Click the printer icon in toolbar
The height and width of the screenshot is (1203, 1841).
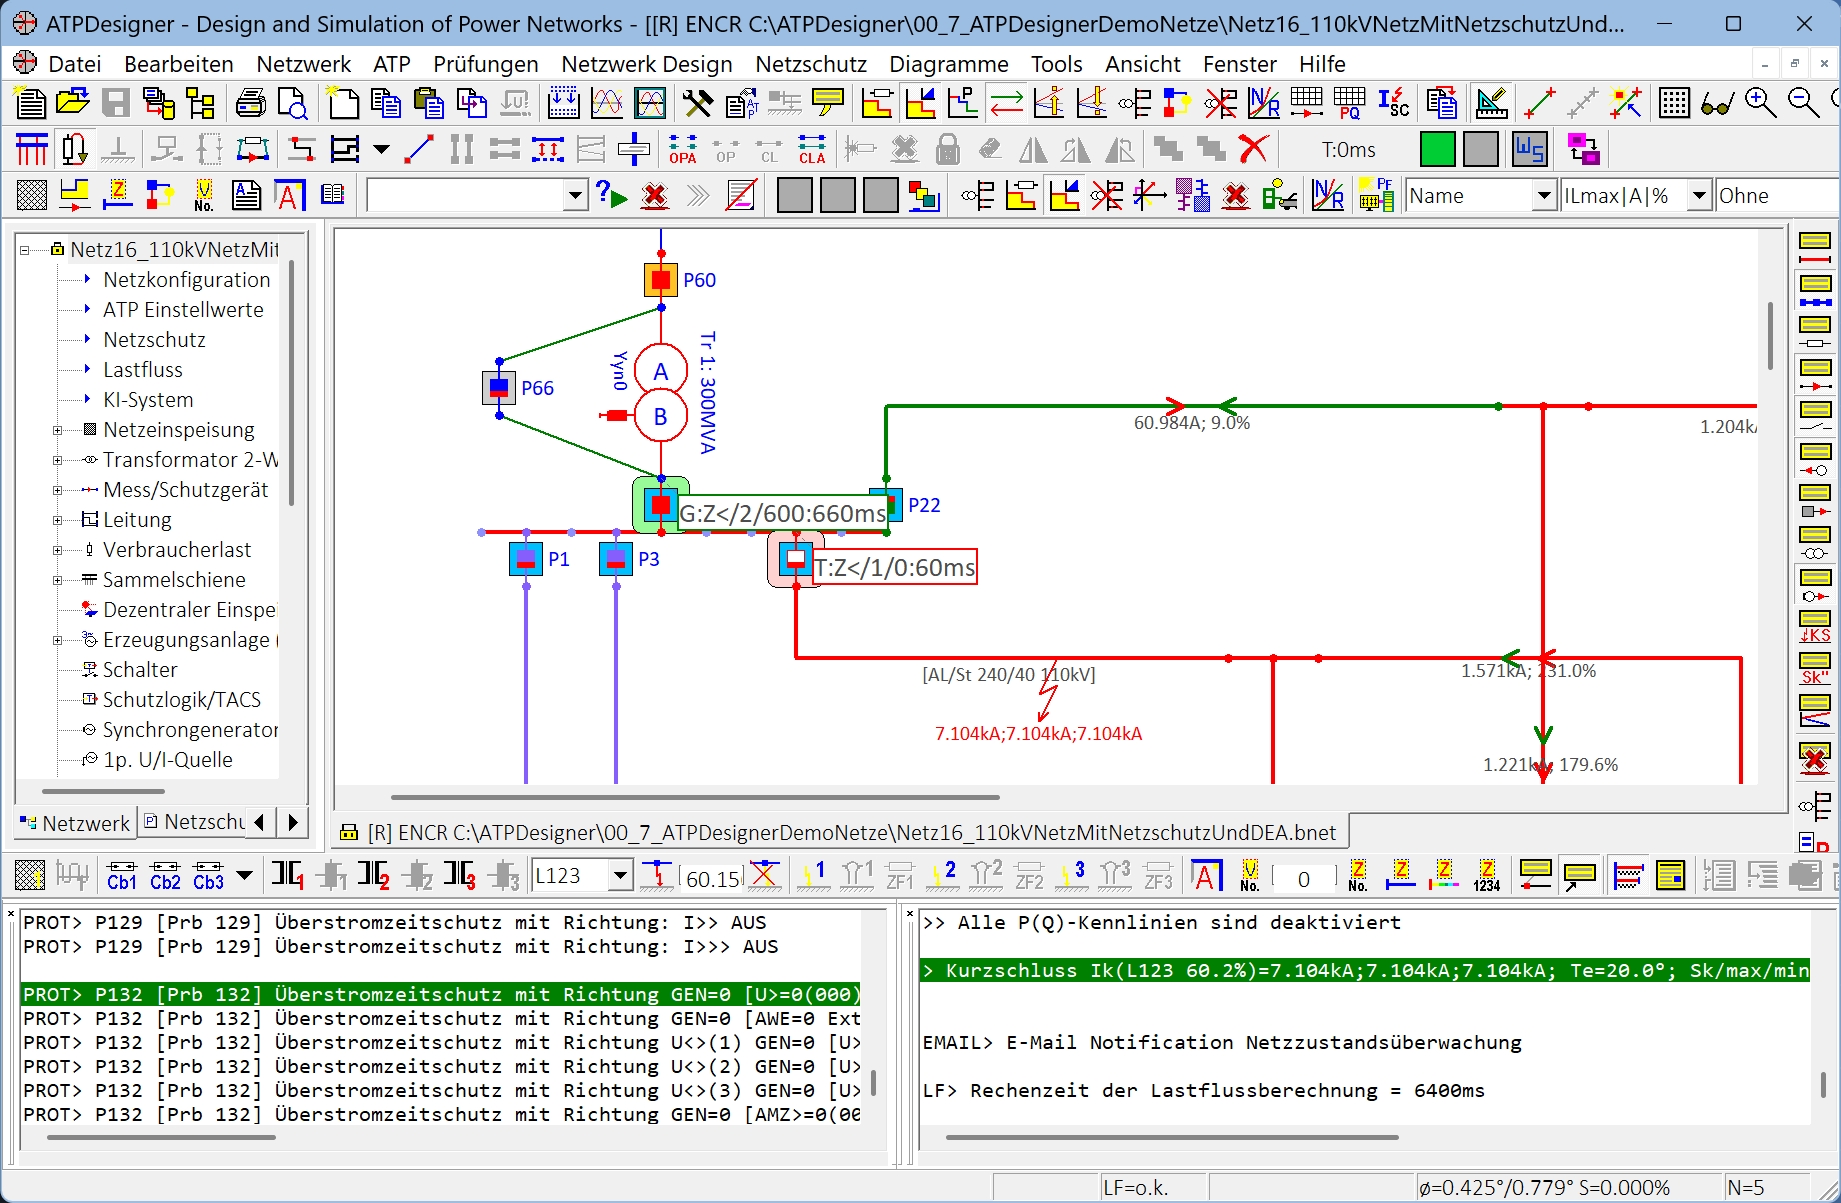(250, 103)
